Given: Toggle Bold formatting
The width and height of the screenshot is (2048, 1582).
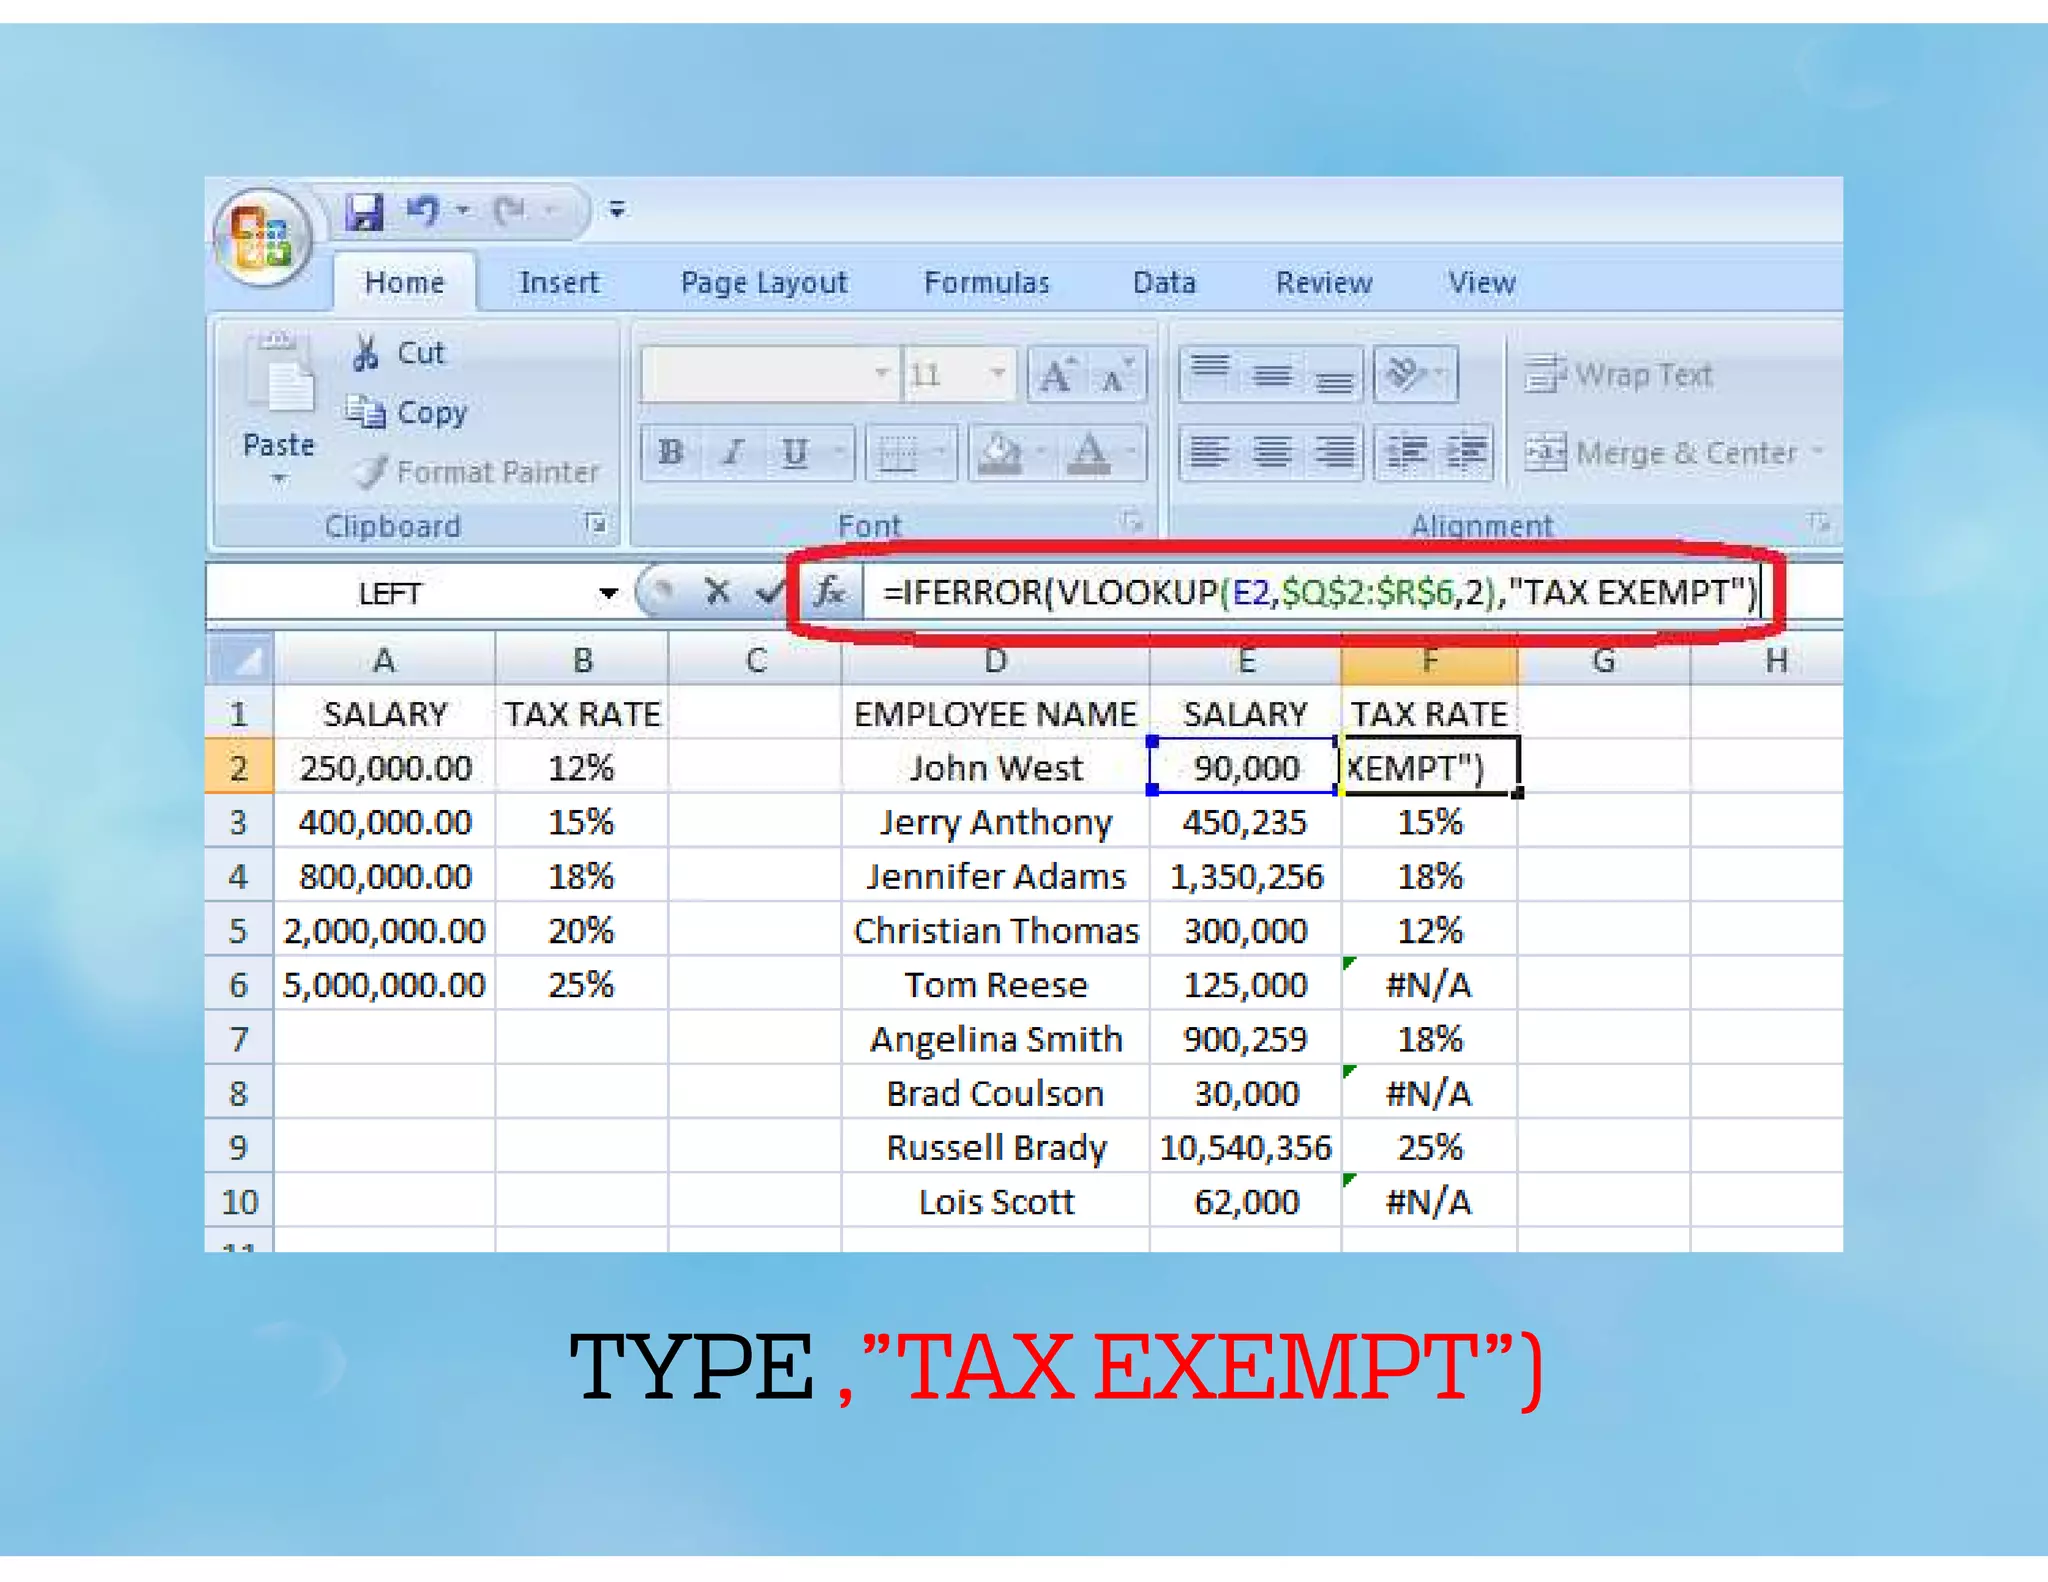Looking at the screenshot, I should pos(671,453).
